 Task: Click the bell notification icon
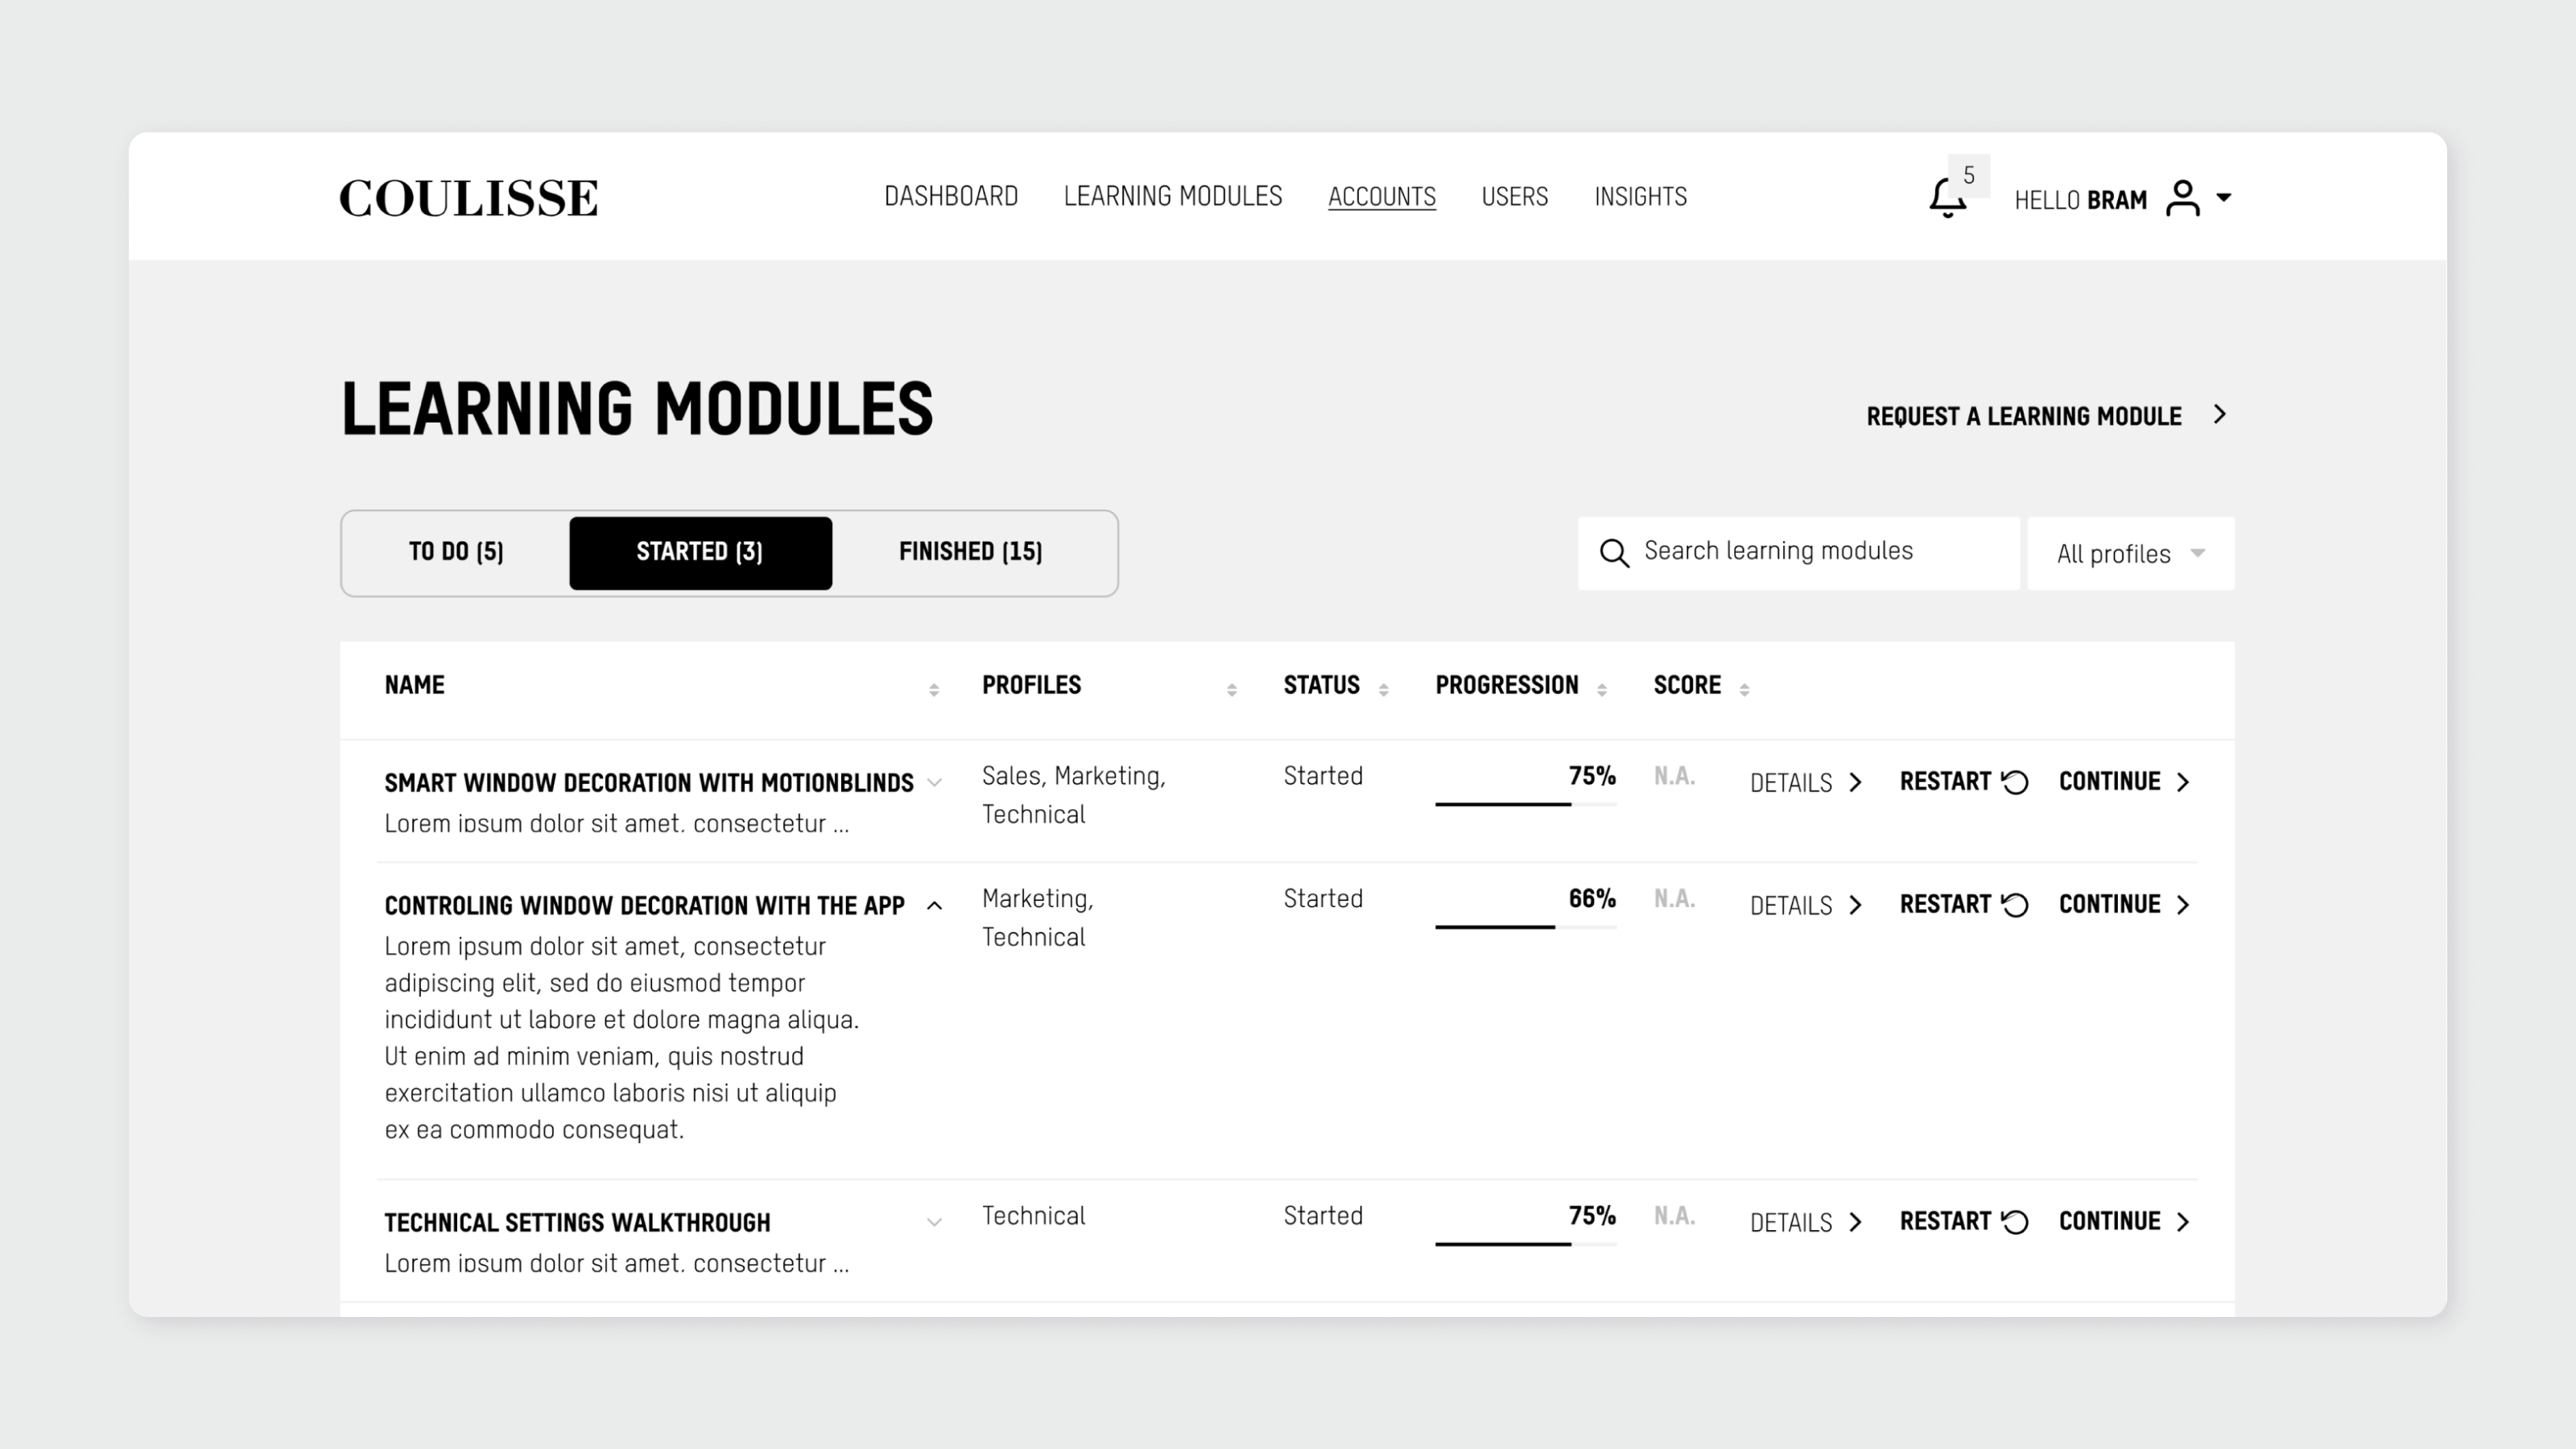1948,198
